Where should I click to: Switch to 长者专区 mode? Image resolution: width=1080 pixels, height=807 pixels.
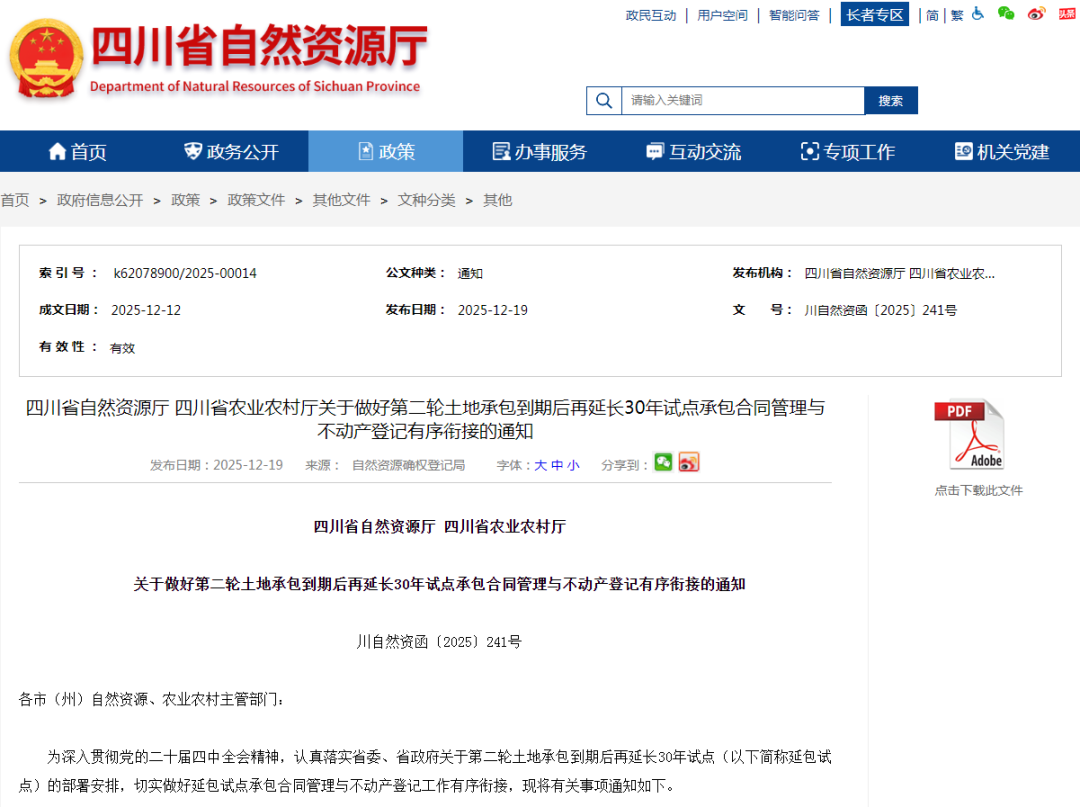(x=875, y=14)
